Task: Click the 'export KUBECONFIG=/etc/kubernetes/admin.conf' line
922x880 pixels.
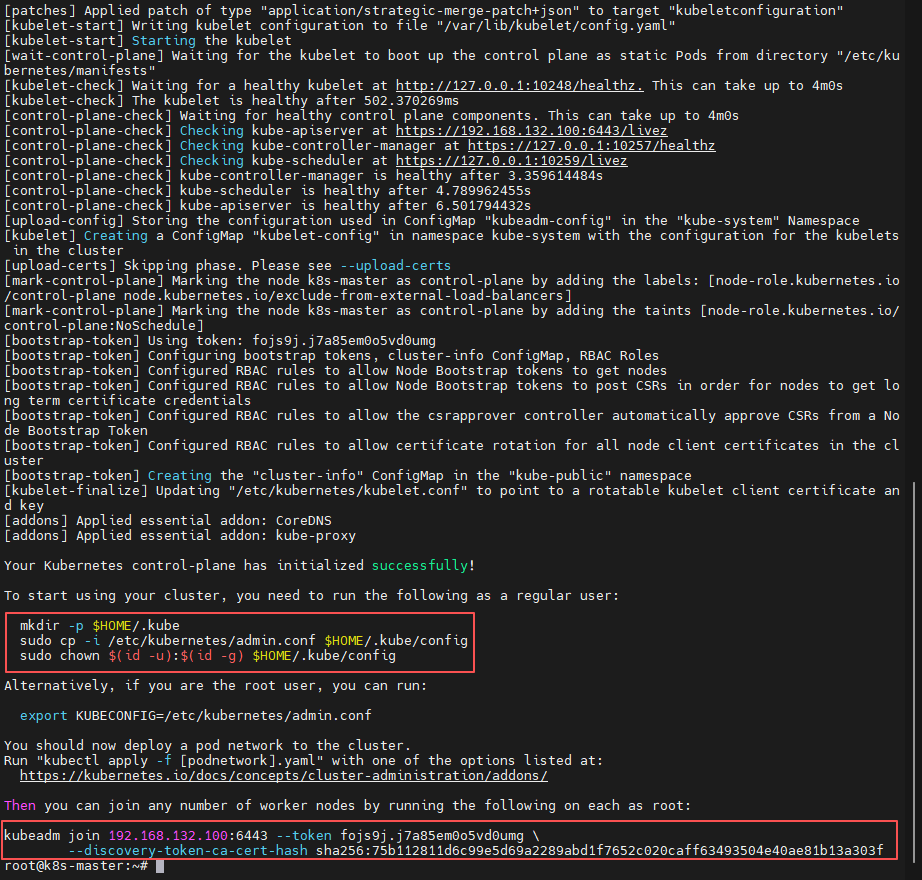Action: pos(196,715)
